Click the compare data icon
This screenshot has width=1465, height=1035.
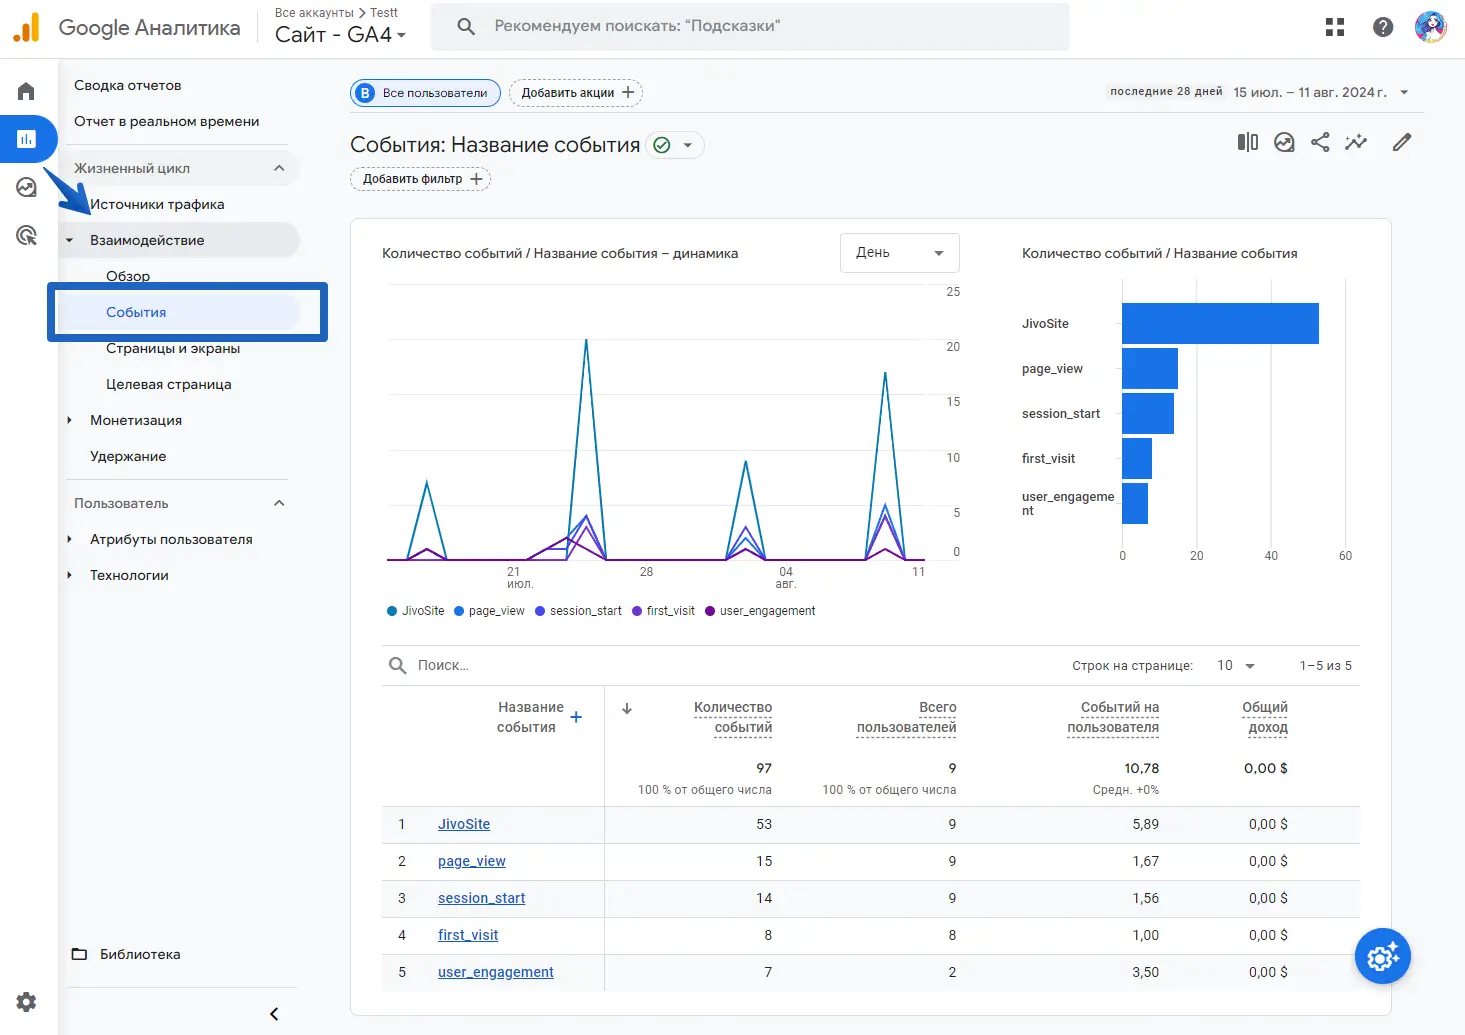click(1247, 142)
